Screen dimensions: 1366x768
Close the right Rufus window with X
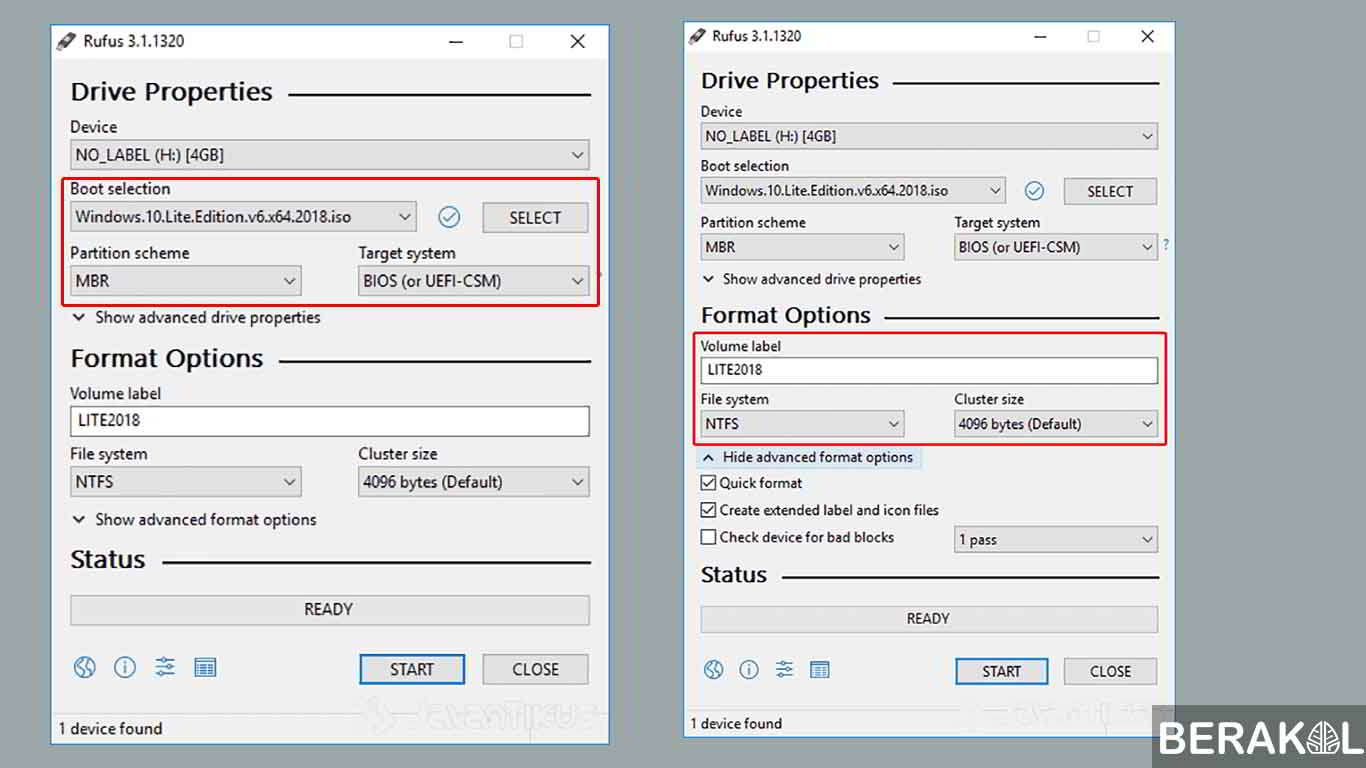(x=1148, y=36)
